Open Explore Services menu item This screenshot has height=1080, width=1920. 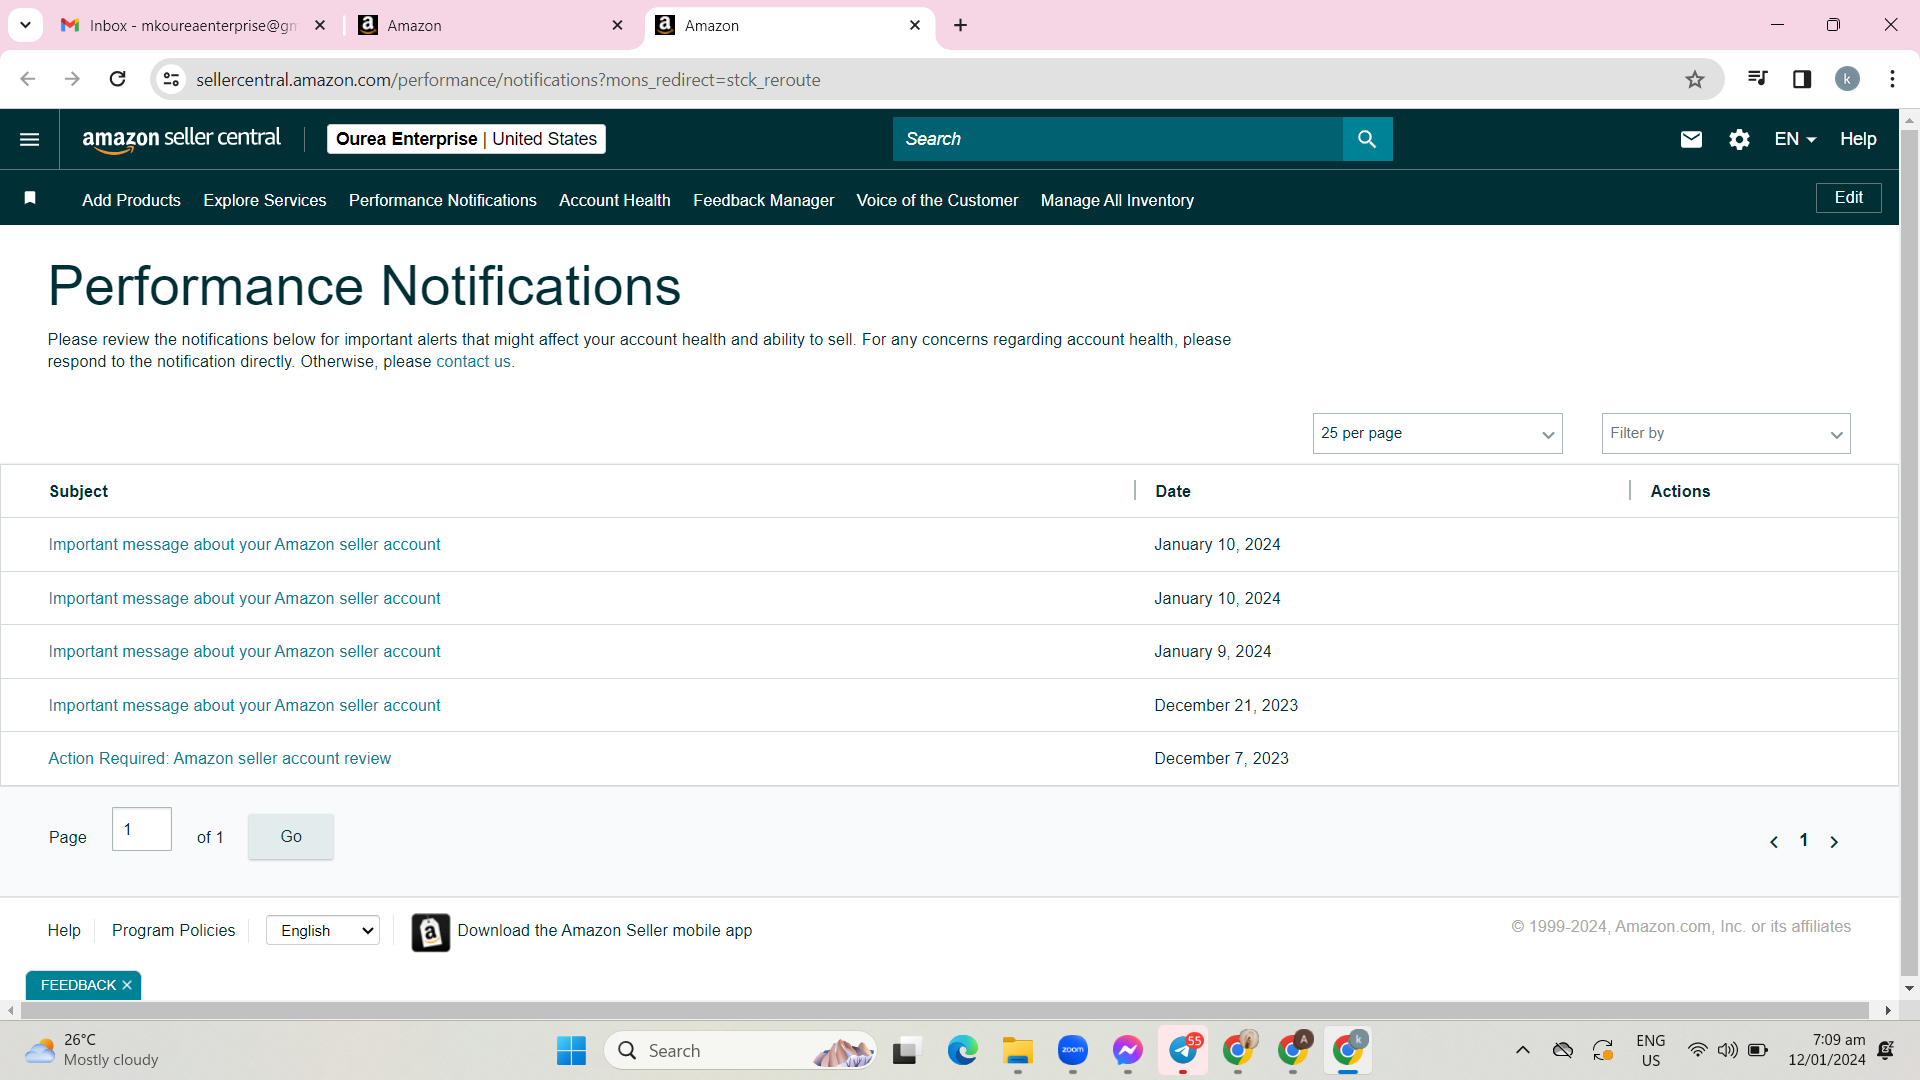[x=265, y=200]
